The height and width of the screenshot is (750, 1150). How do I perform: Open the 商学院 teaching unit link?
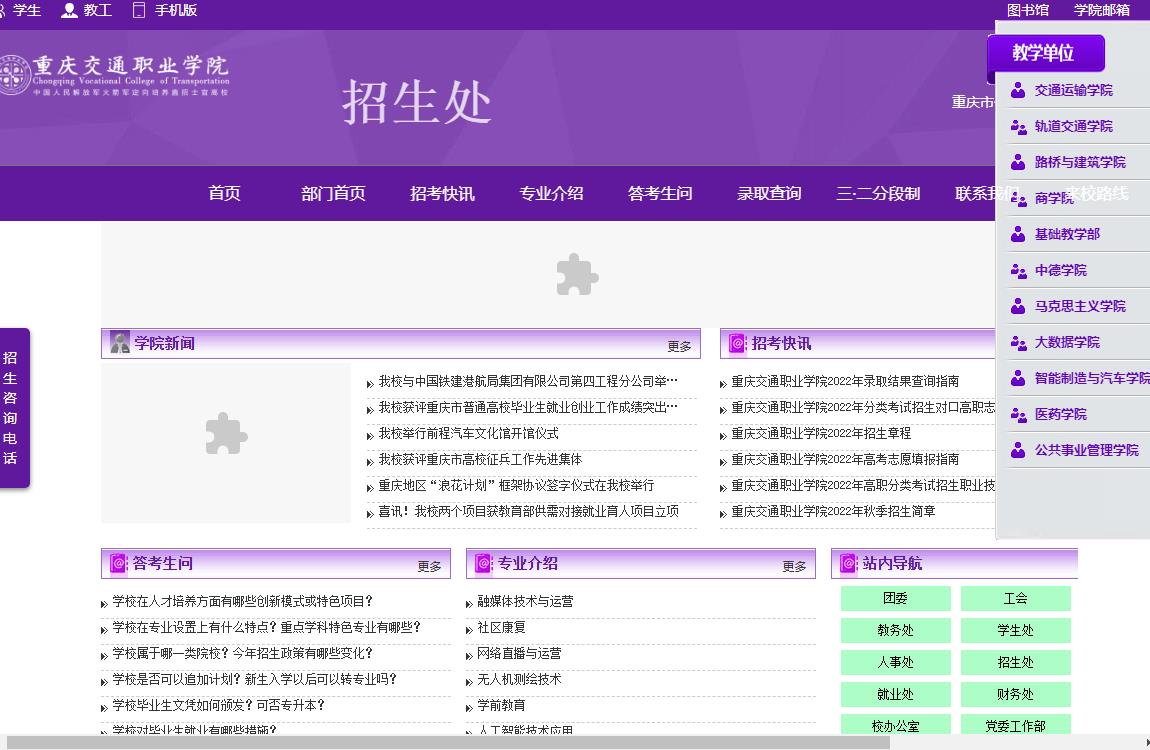[1054, 198]
